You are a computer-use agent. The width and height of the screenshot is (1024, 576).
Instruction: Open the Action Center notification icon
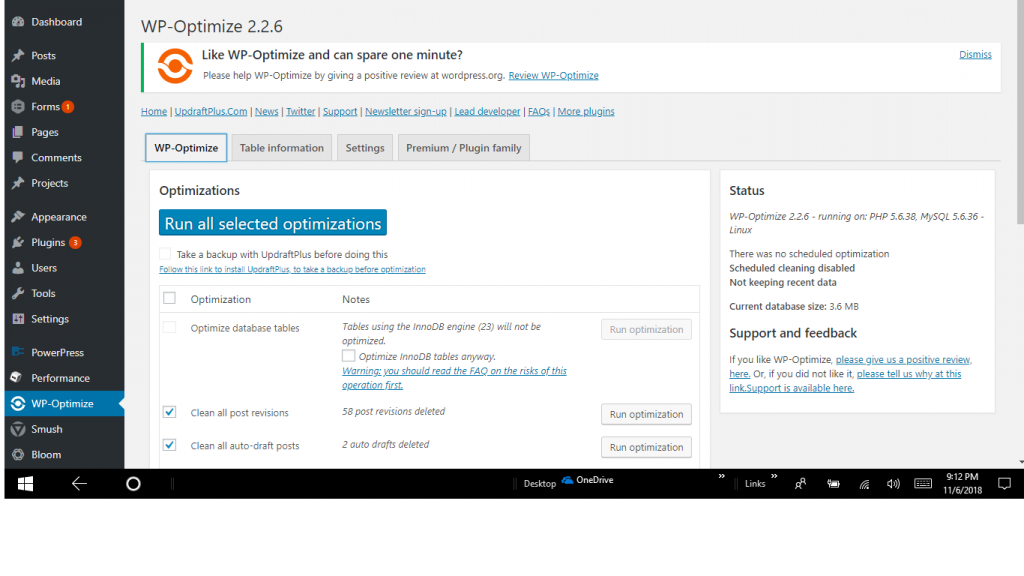pos(1004,484)
